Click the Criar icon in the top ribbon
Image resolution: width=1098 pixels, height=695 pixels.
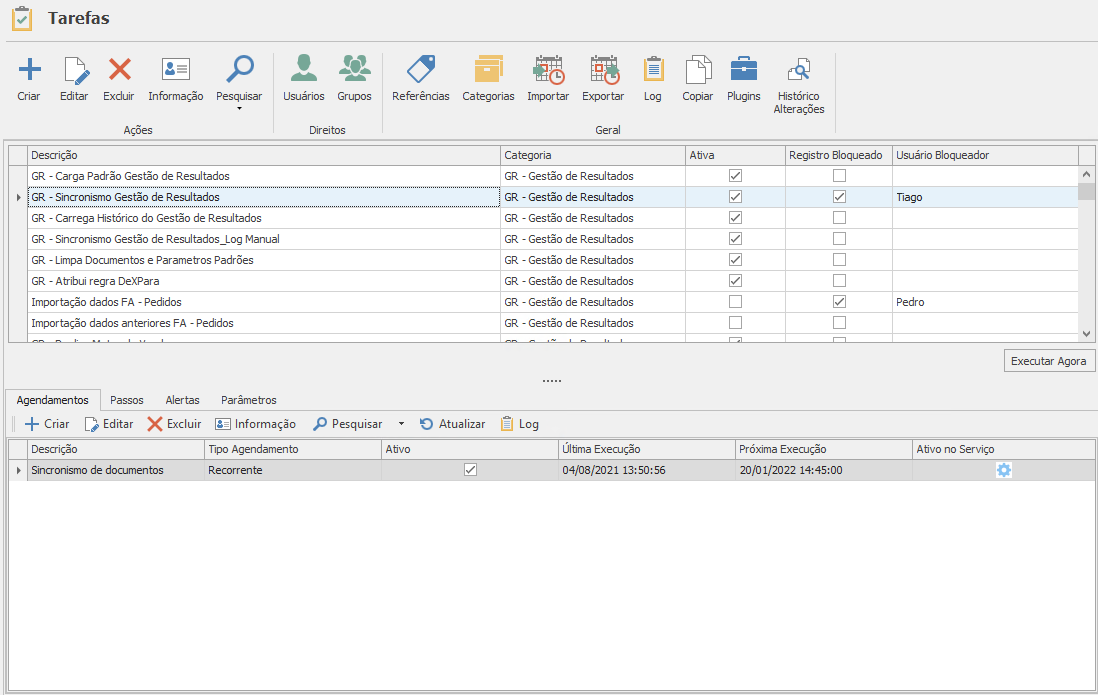[29, 70]
